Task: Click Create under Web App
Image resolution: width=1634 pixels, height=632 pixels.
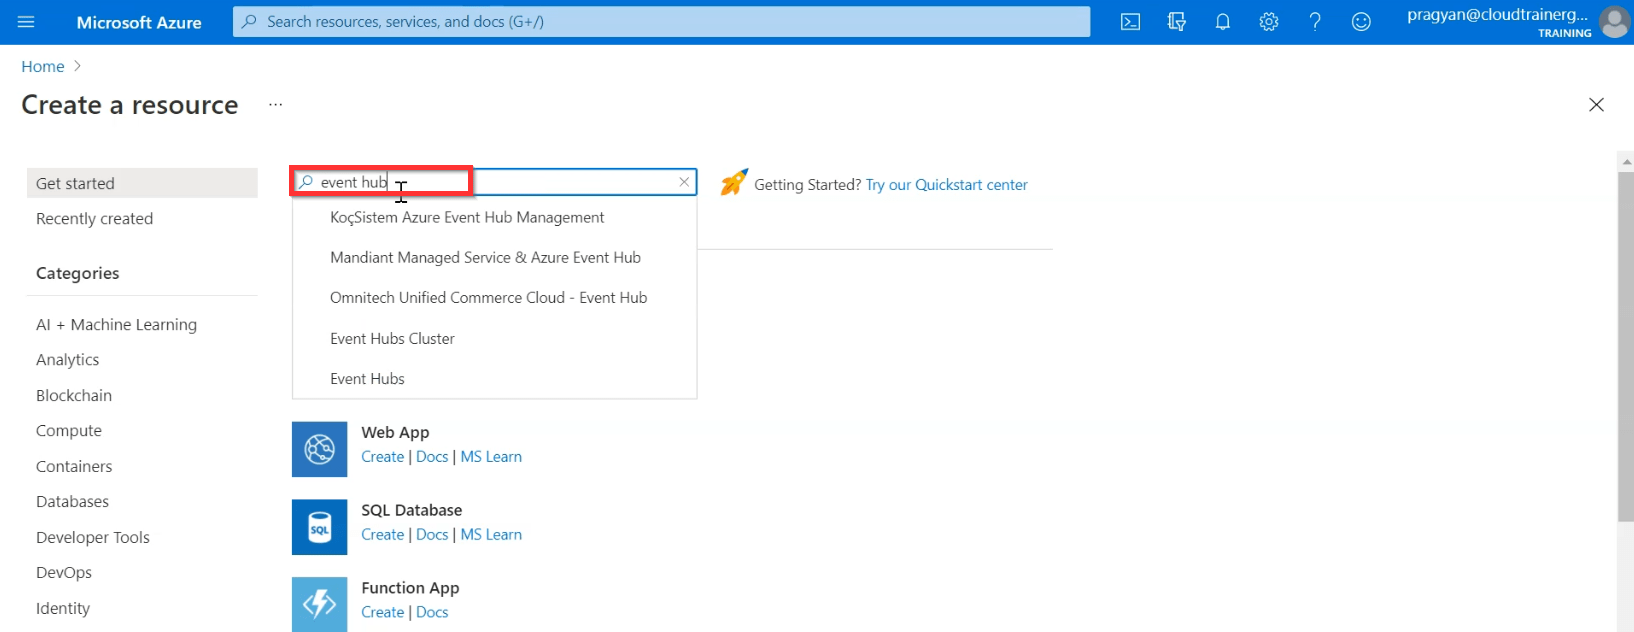Action: [x=383, y=456]
